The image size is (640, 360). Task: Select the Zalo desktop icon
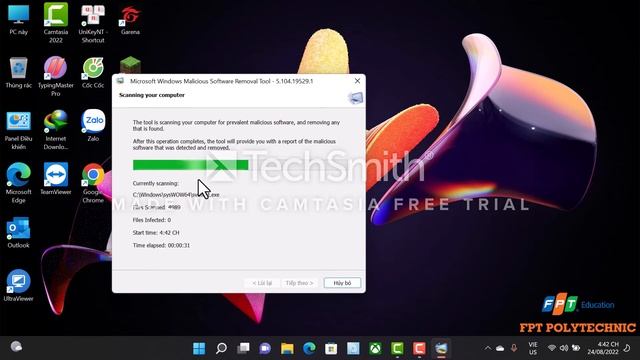tap(93, 126)
